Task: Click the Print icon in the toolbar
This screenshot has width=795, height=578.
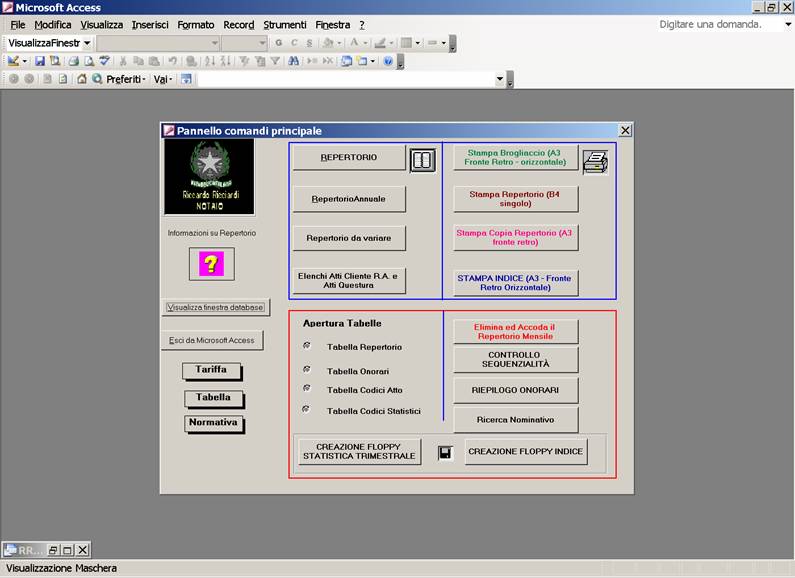Action: 74,61
